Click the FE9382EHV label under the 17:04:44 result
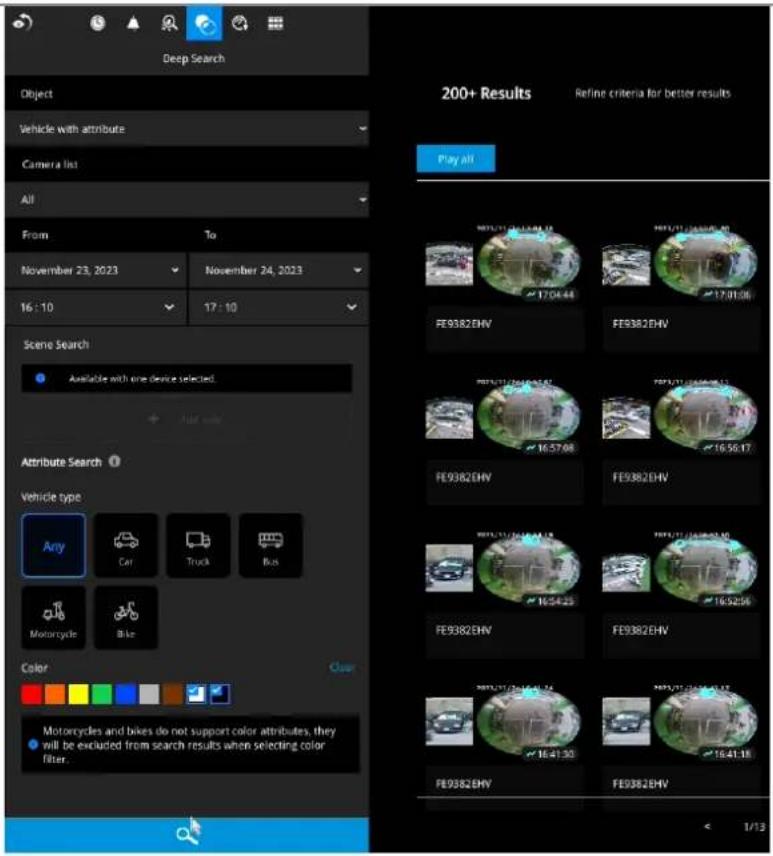The width and height of the screenshot is (773, 856). tap(463, 324)
